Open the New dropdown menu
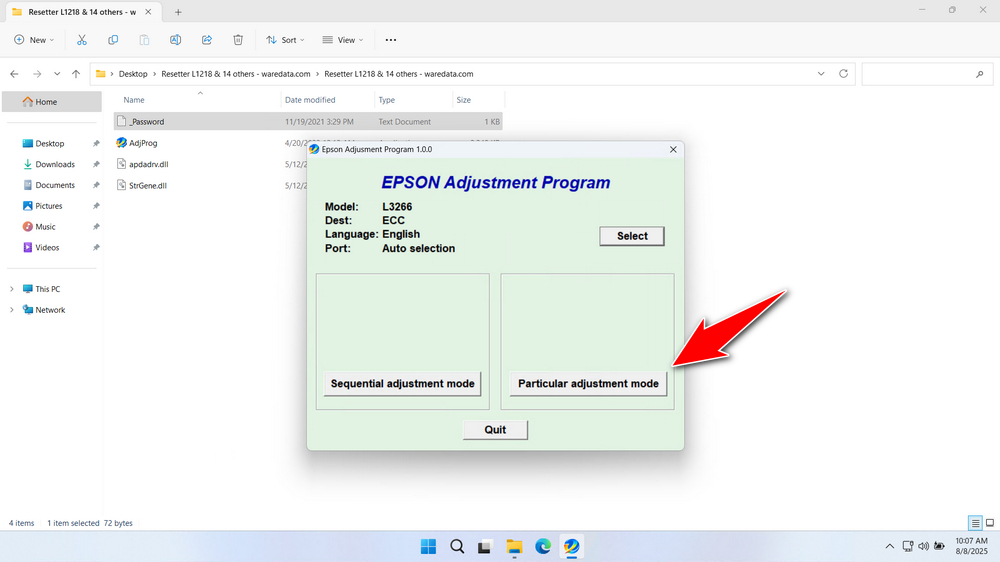The image size is (1000, 562). pyautogui.click(x=34, y=40)
